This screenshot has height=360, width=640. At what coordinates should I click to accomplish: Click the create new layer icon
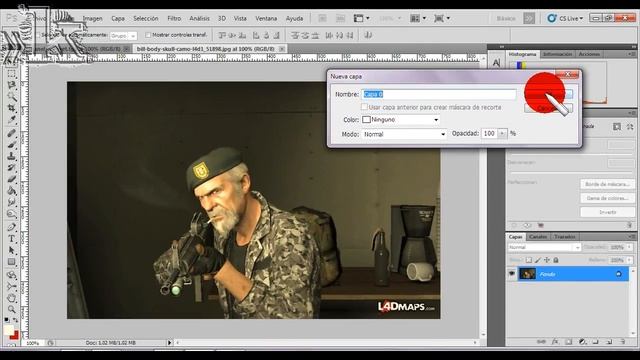pos(609,342)
